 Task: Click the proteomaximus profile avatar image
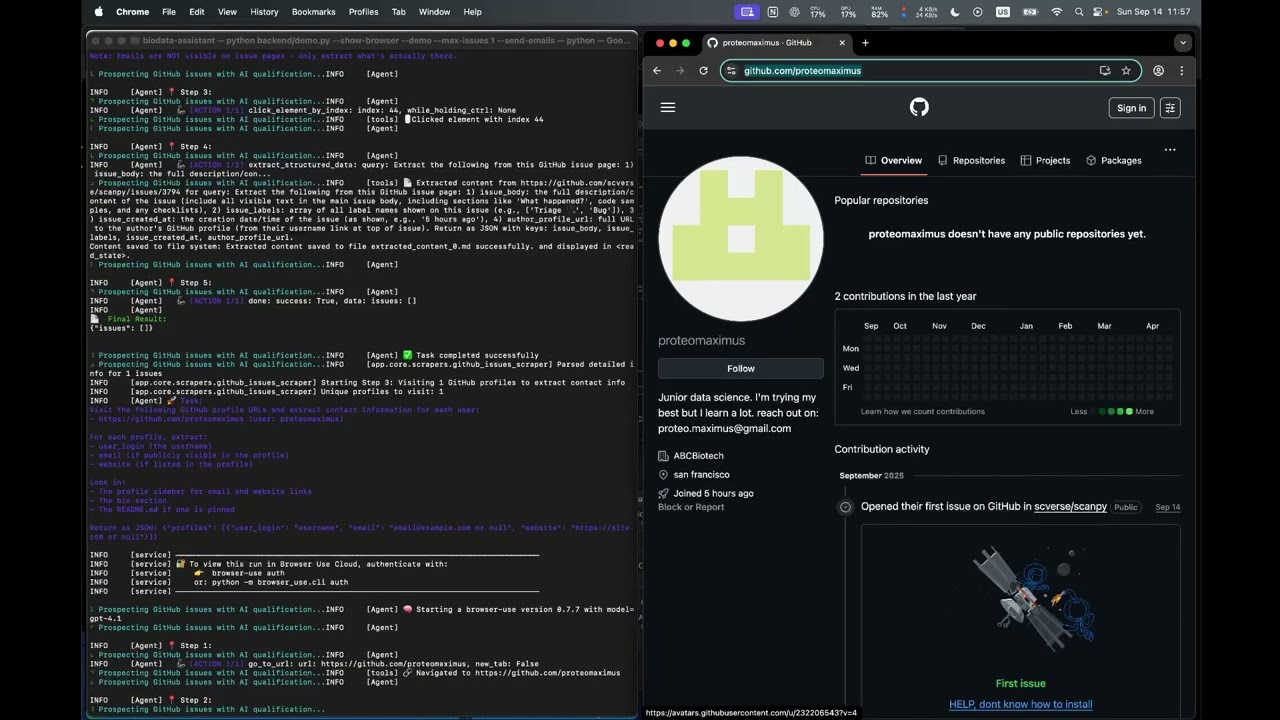(741, 239)
